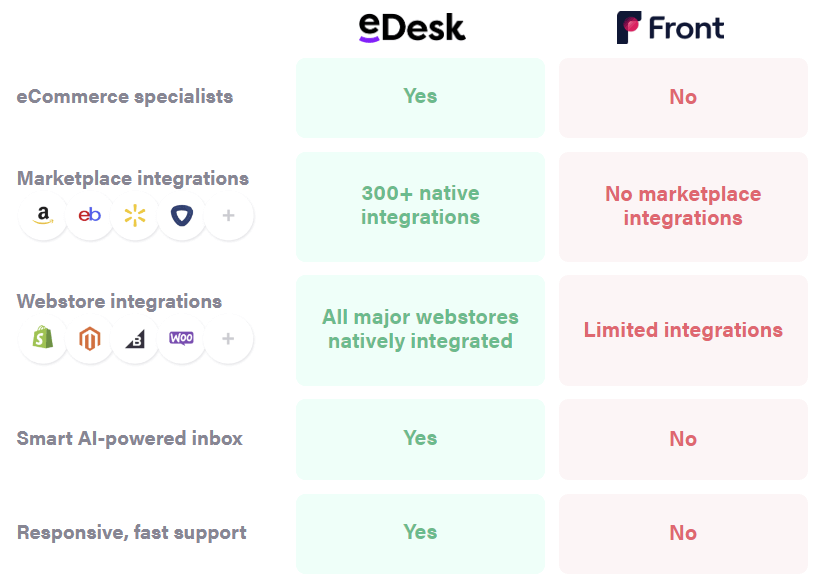Click the Walmart spark icon
Image resolution: width=822 pixels, height=585 pixels.
pos(135,215)
